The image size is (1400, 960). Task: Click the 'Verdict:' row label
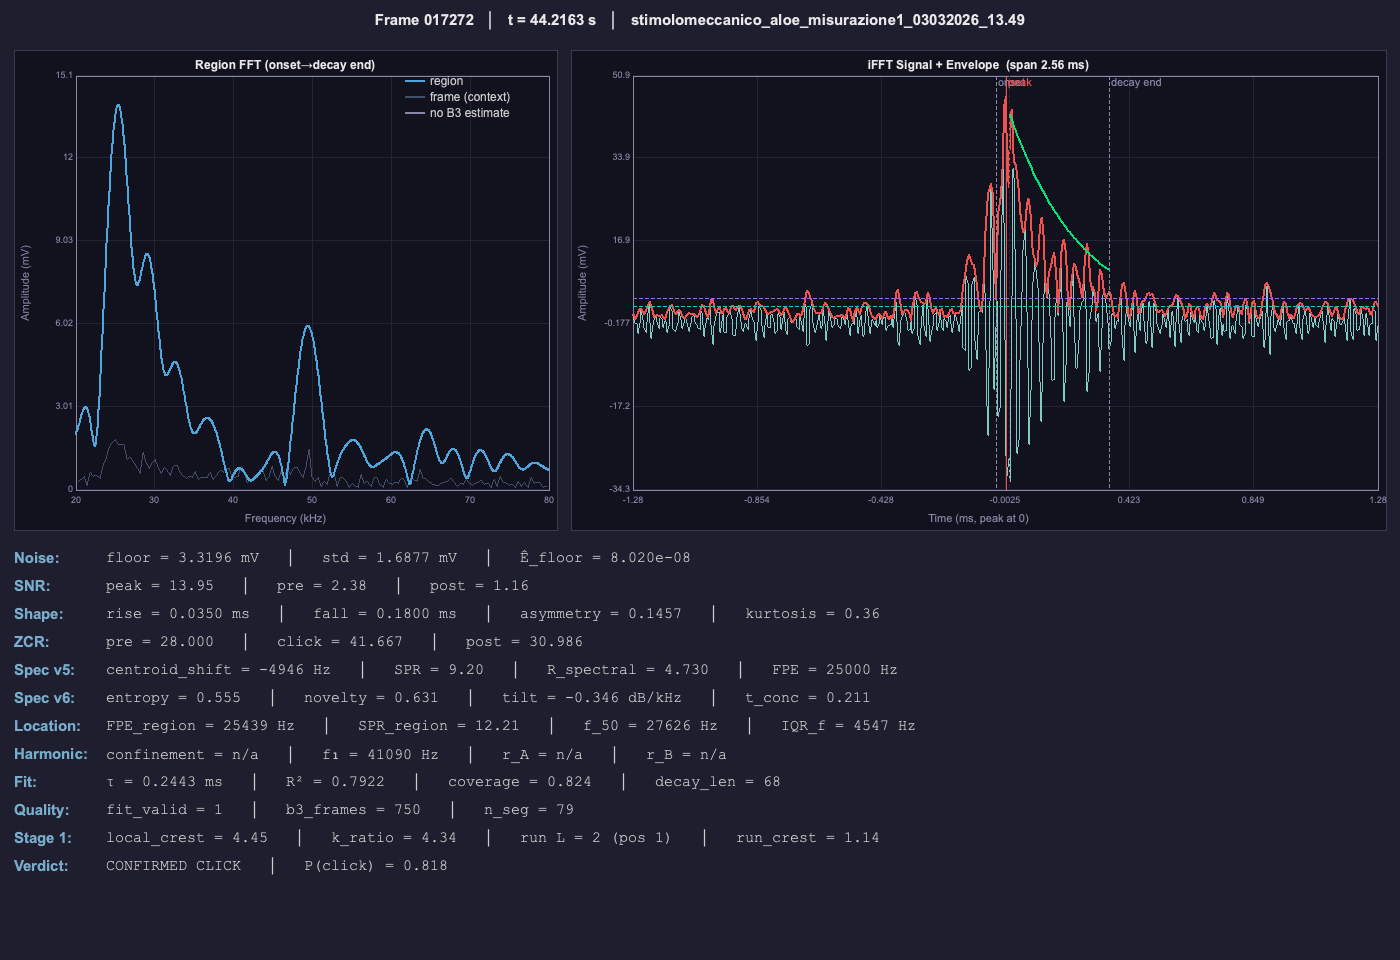(41, 866)
